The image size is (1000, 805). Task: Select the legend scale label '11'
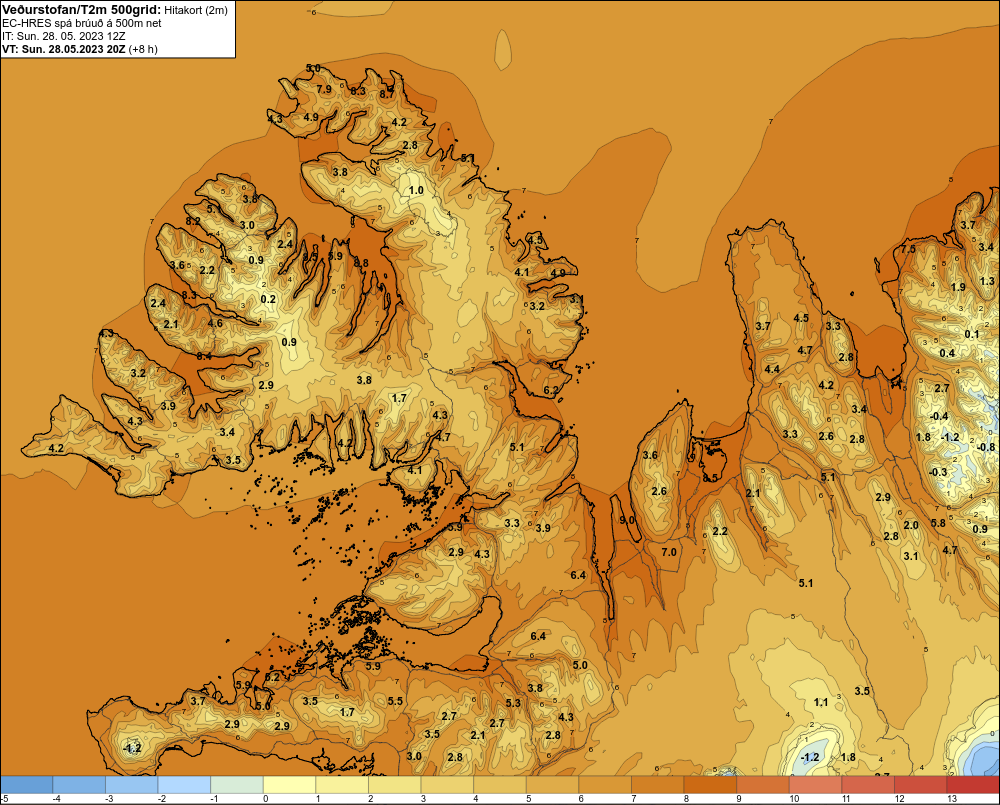[846, 799]
